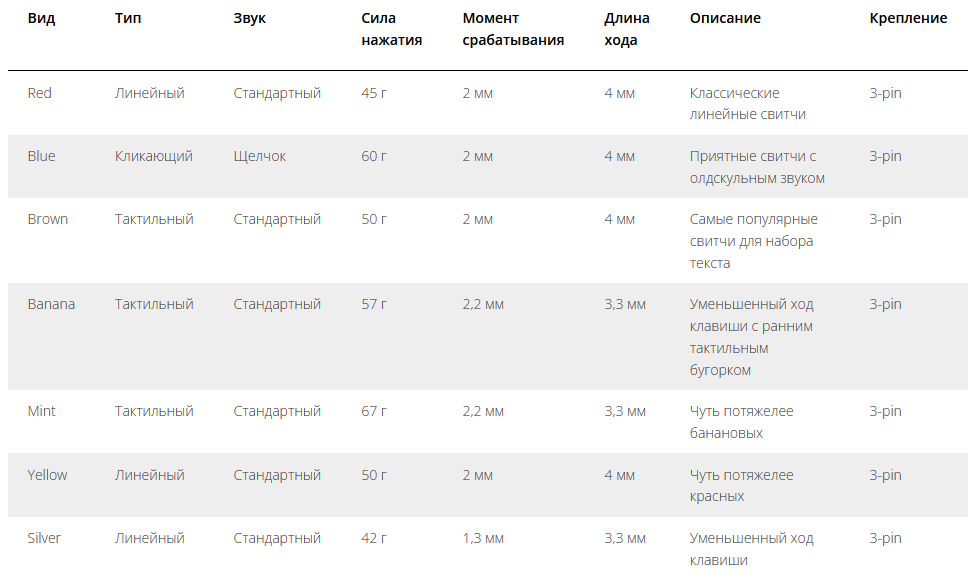Screen dimensions: 970x575
Task: Select the Silver switch name cell
Action: click(x=44, y=538)
